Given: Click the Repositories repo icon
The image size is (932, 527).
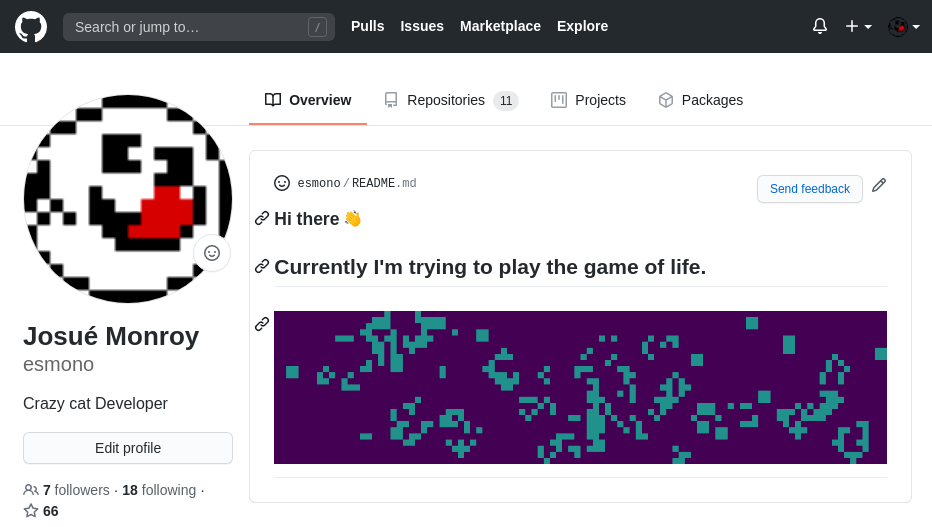Looking at the screenshot, I should coord(391,100).
